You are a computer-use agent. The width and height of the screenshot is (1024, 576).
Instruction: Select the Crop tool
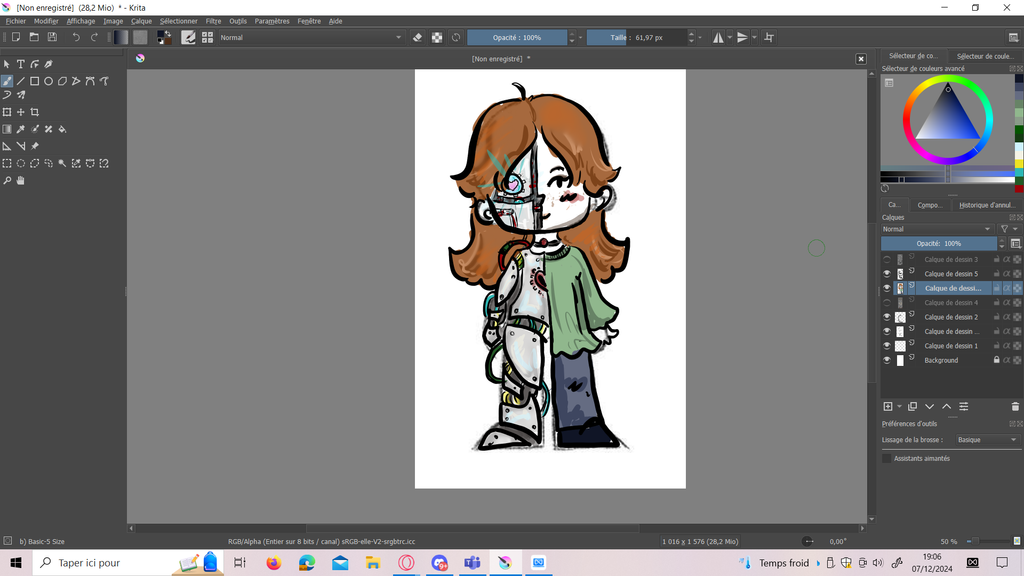point(34,112)
